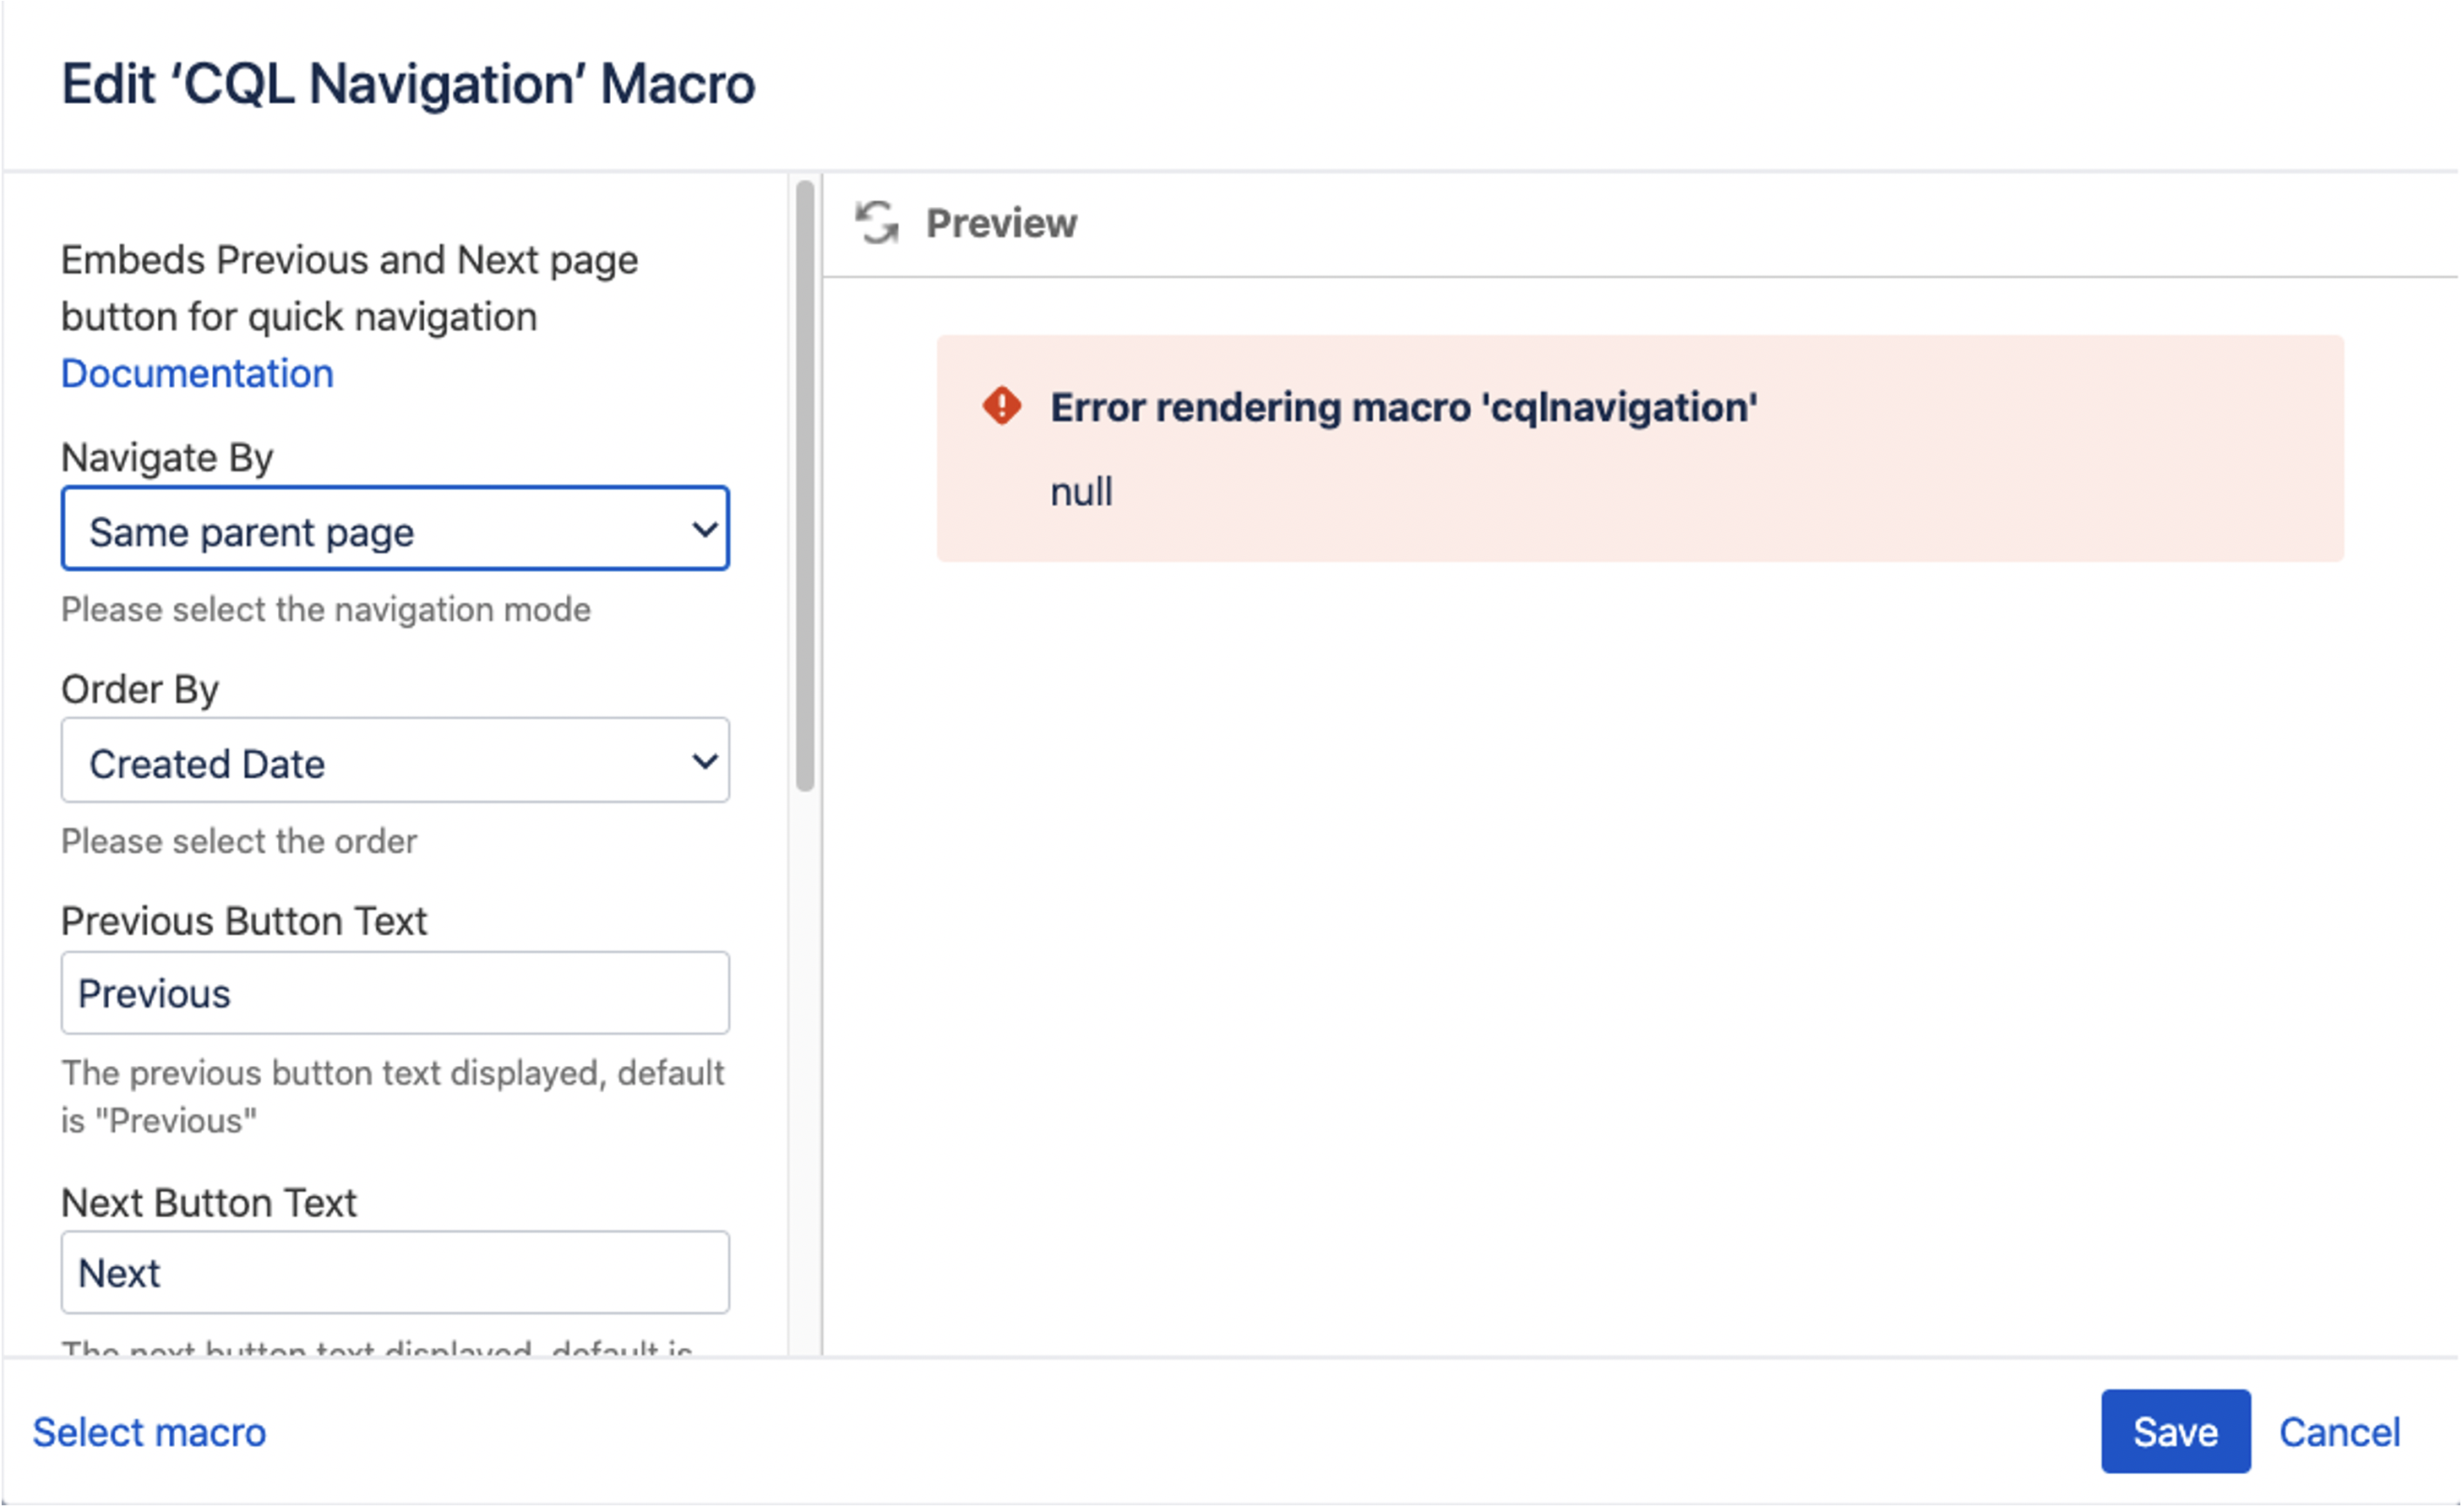Click the Navigate By field label
Viewport: 2462px width, 1512px height.
[x=167, y=458]
